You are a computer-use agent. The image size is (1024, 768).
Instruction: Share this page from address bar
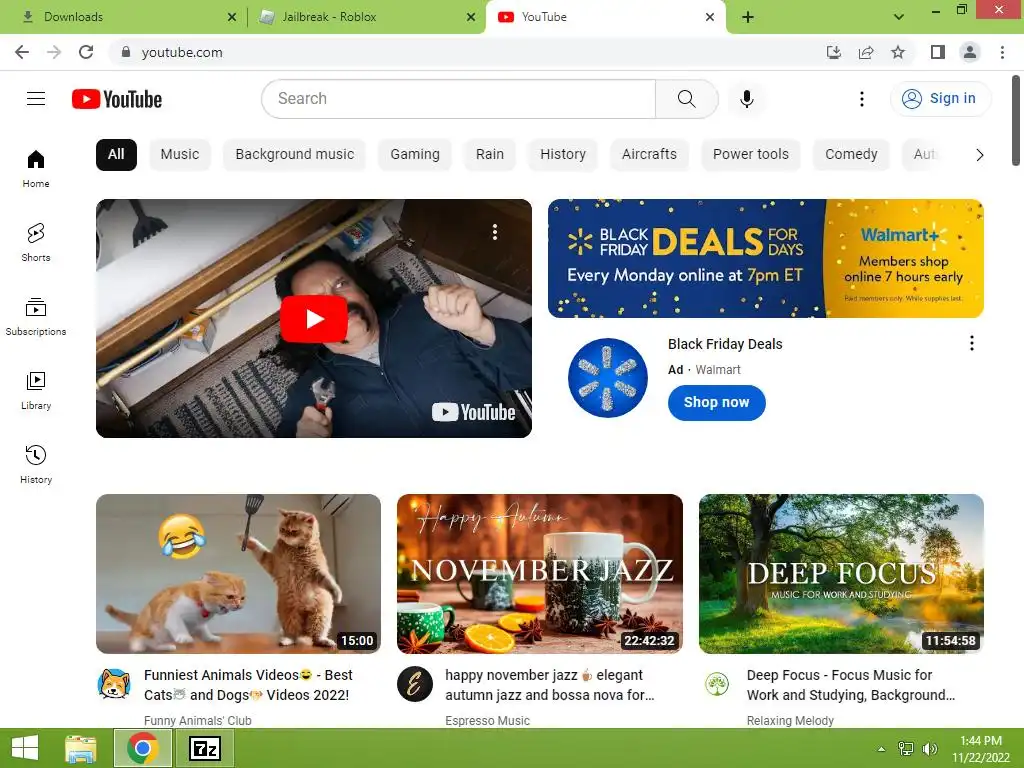click(x=866, y=52)
